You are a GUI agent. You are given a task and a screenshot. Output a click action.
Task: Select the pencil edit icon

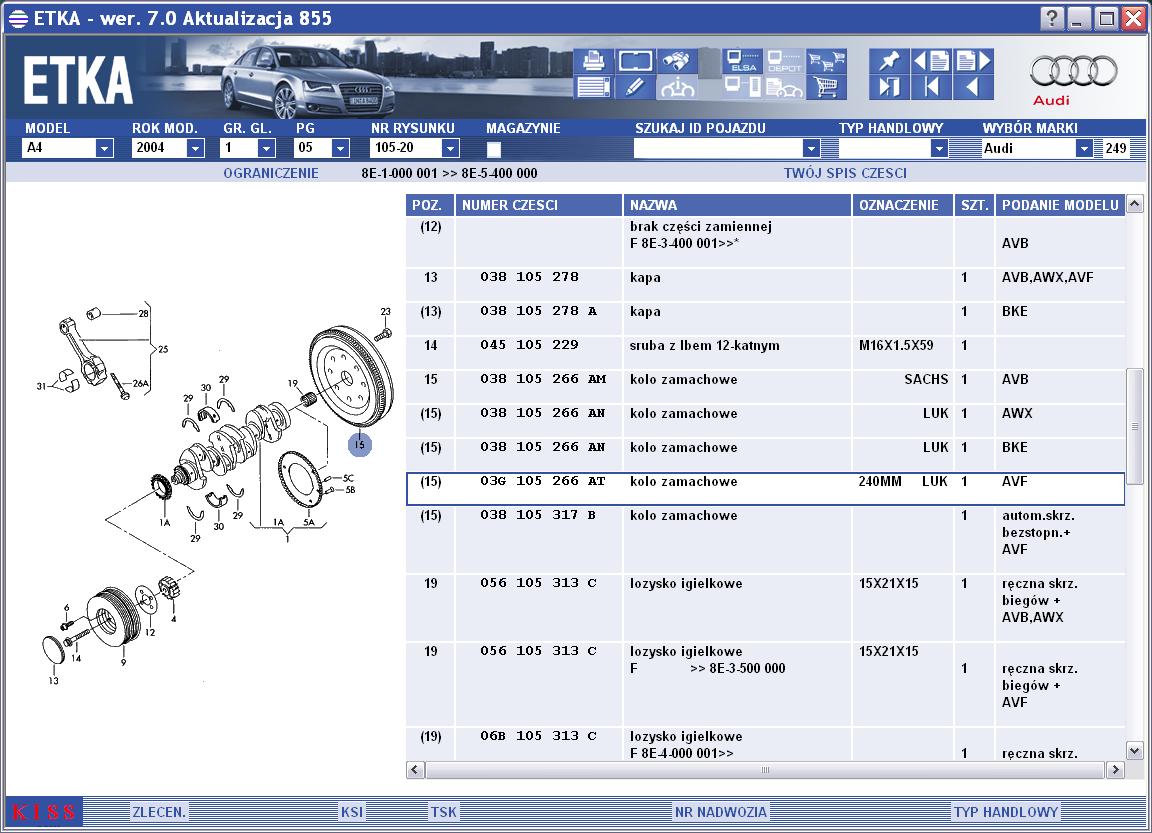[x=636, y=87]
